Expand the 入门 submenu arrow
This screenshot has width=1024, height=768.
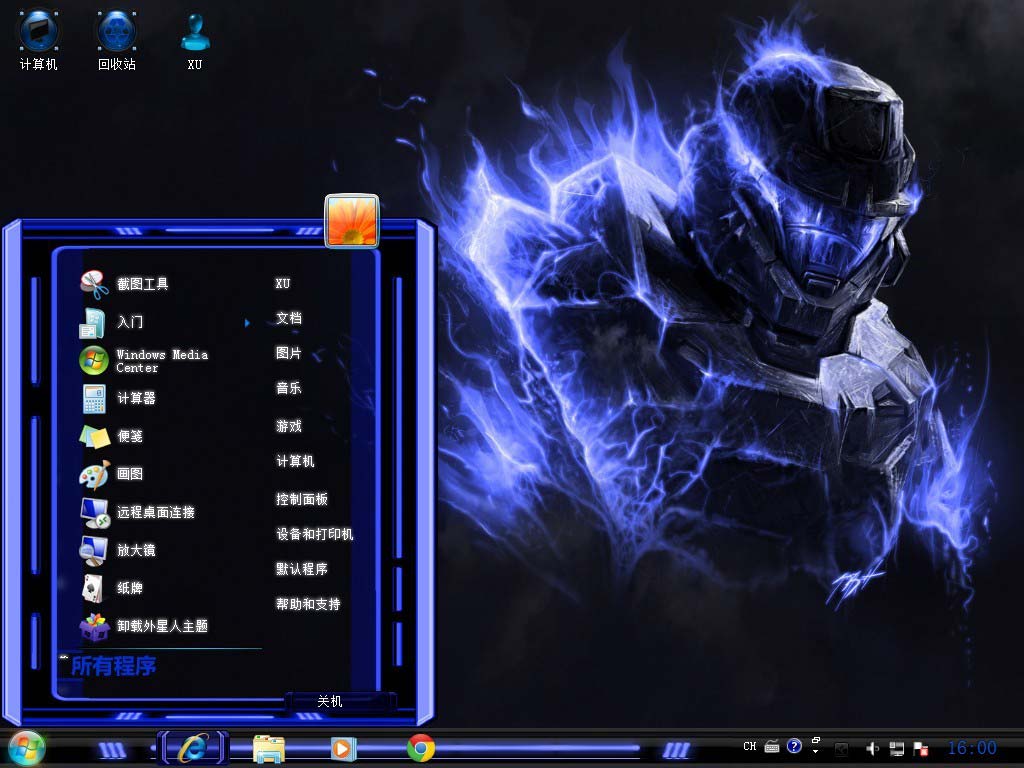247,323
